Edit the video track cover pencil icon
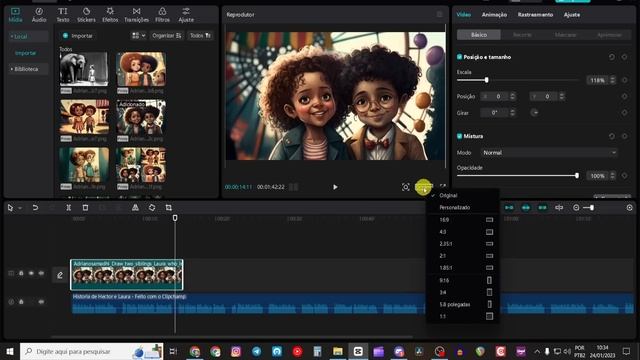Image resolution: width=640 pixels, height=360 pixels. (x=60, y=275)
